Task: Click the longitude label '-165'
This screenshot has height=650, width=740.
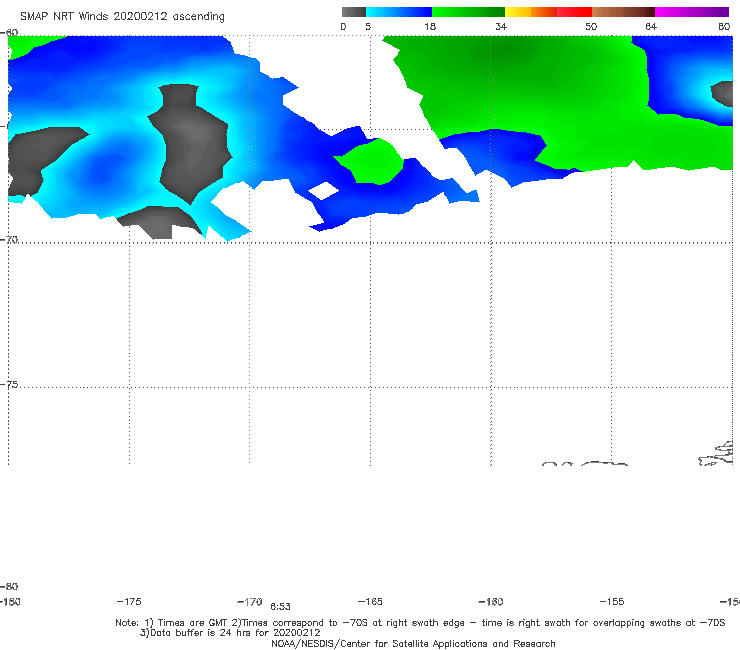Action: click(x=370, y=601)
